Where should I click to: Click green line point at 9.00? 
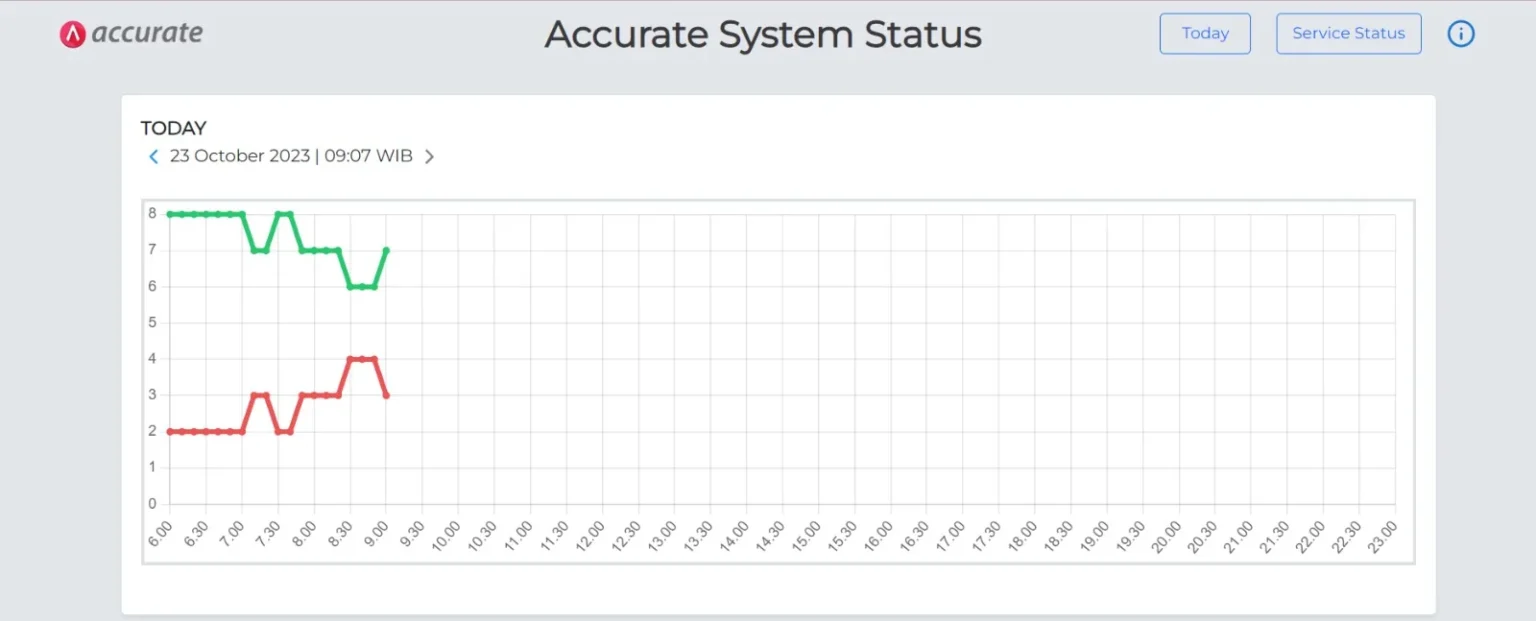tap(386, 250)
